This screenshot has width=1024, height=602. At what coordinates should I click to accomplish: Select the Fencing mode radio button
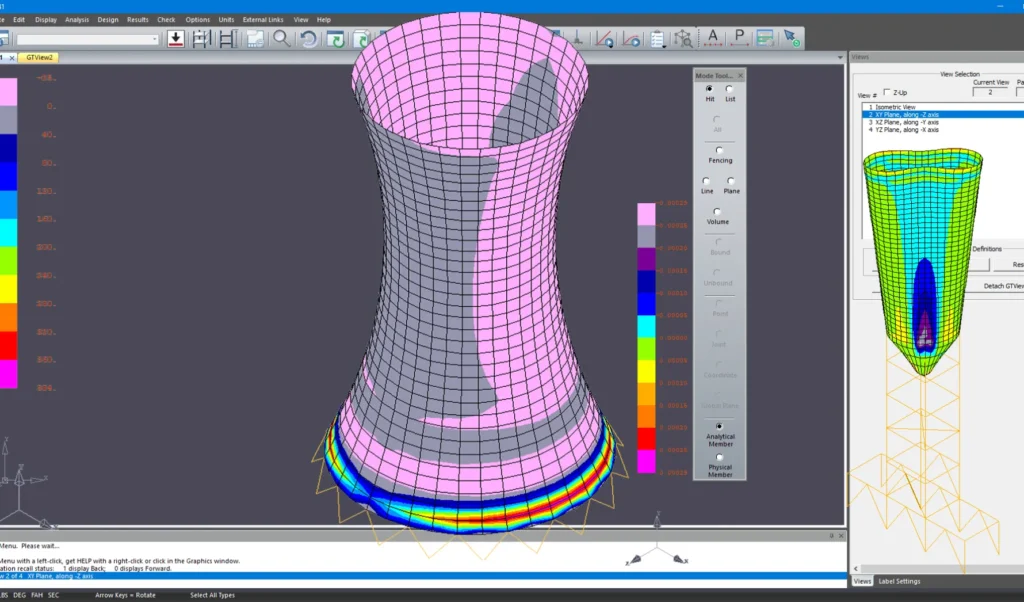[719, 150]
